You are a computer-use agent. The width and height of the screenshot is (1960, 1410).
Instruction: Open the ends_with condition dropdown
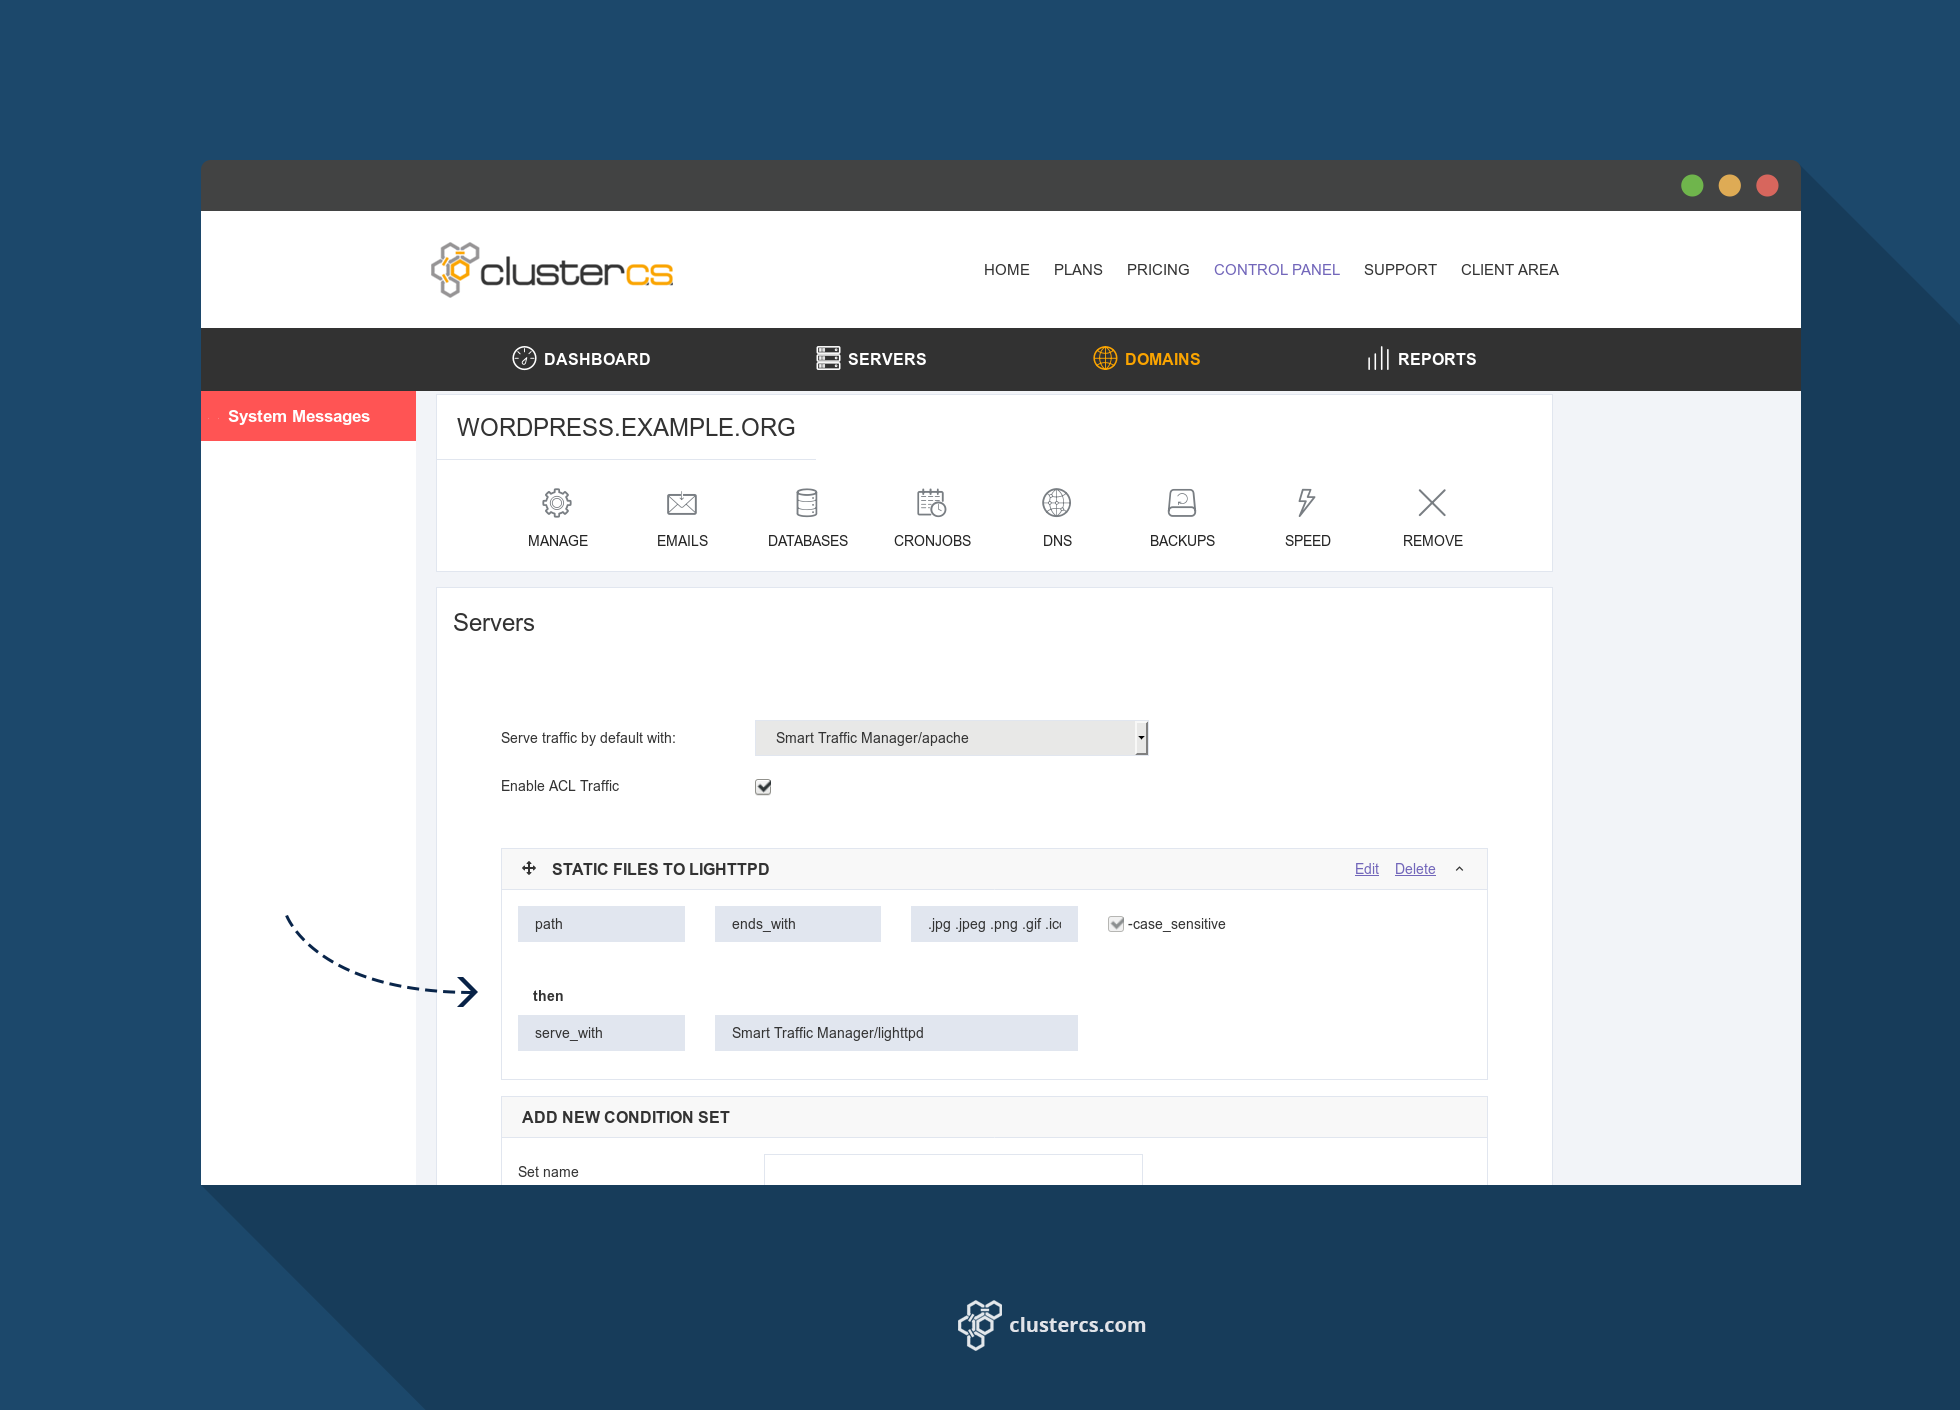click(797, 924)
